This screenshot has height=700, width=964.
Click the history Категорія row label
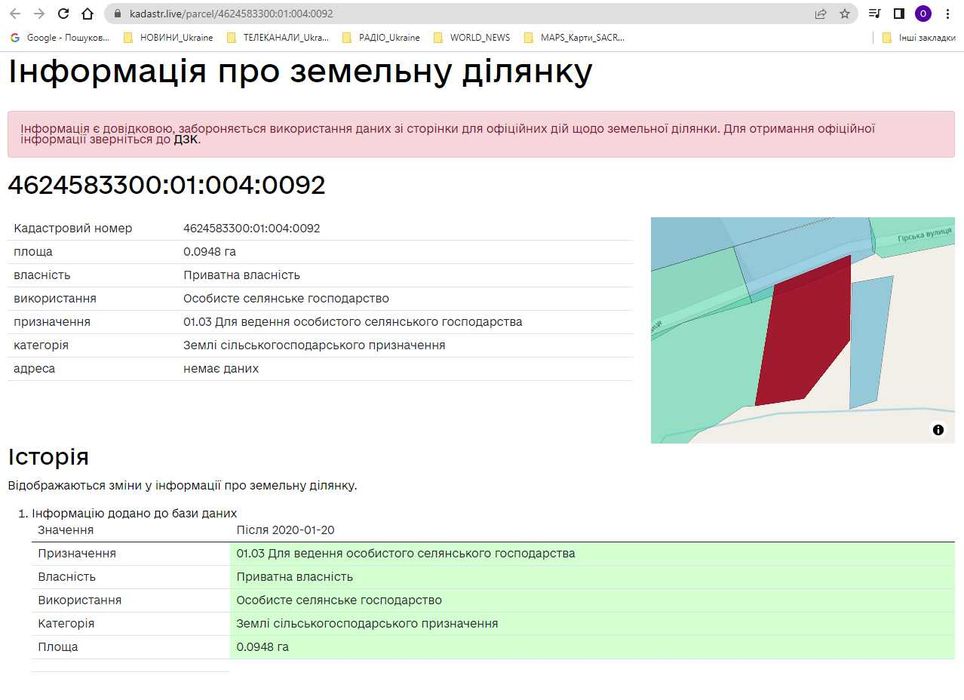click(x=66, y=623)
